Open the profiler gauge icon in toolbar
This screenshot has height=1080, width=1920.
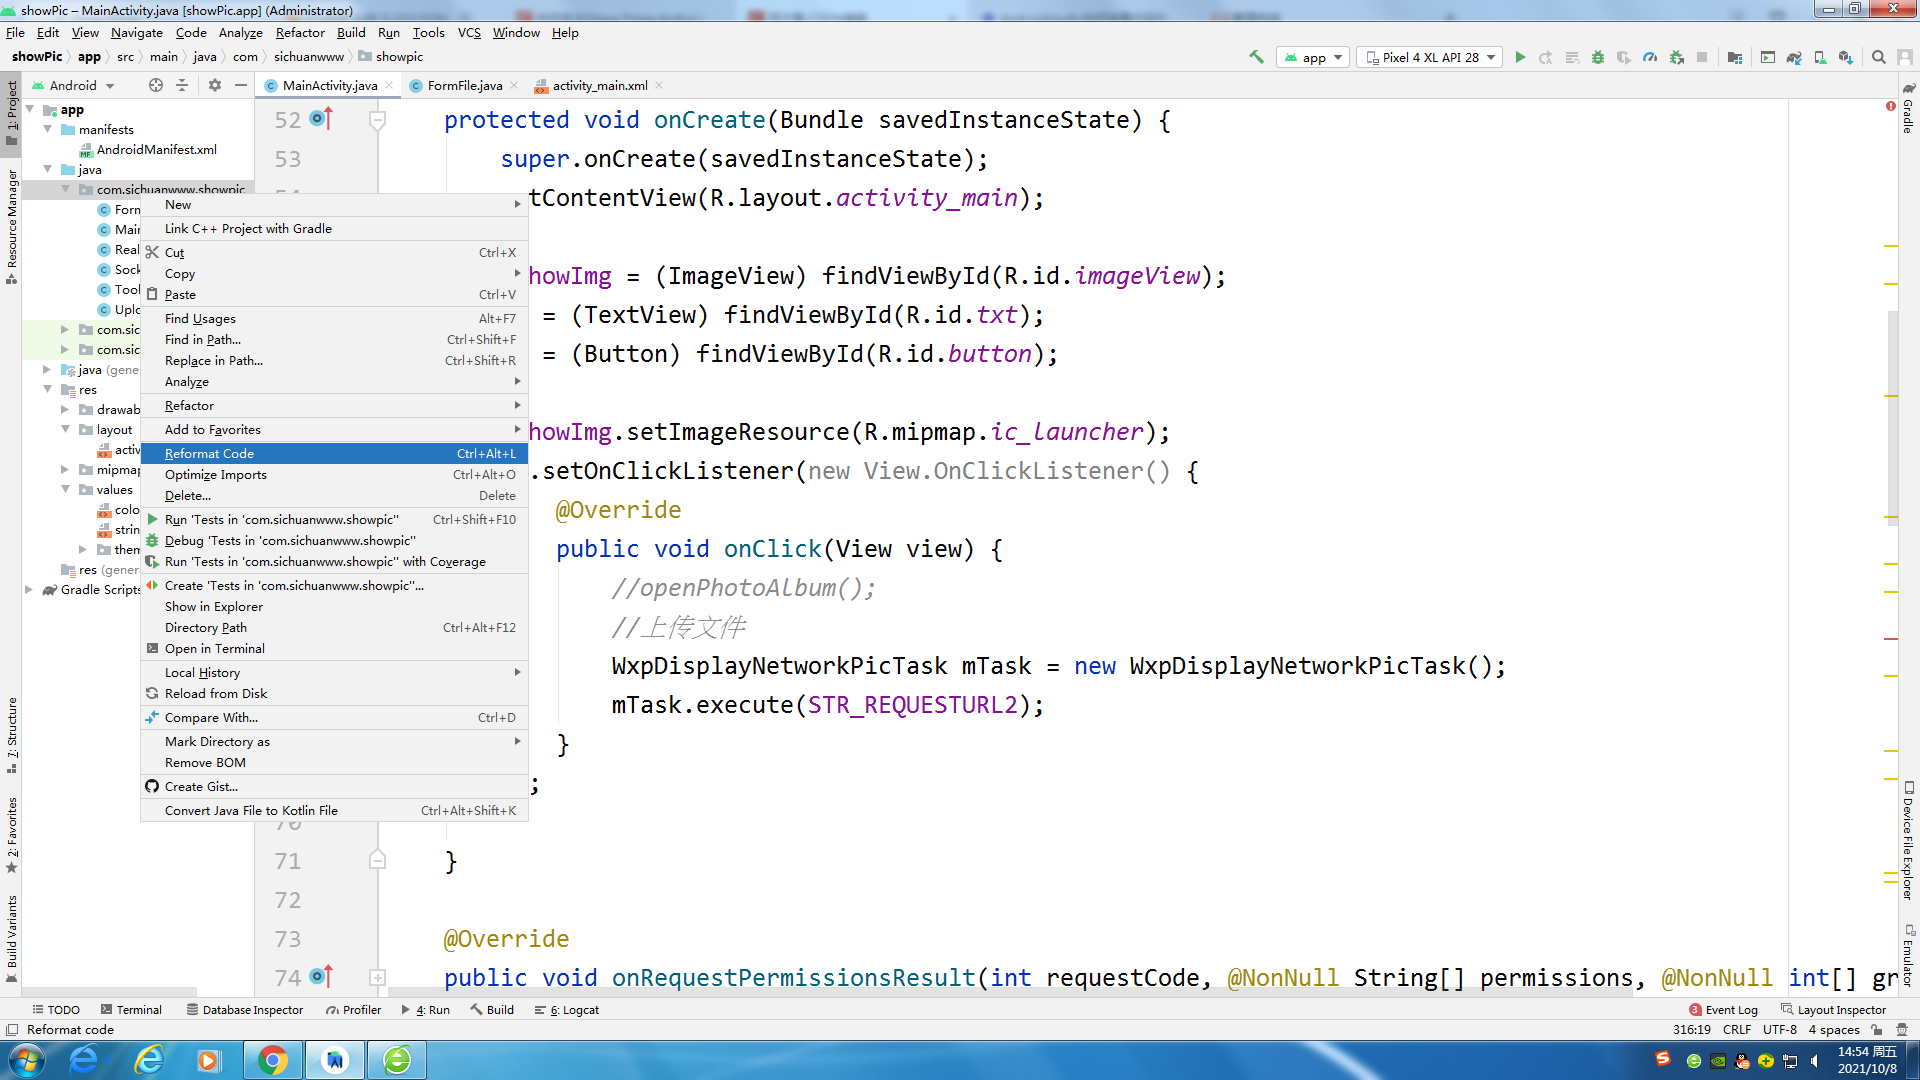pos(1650,57)
